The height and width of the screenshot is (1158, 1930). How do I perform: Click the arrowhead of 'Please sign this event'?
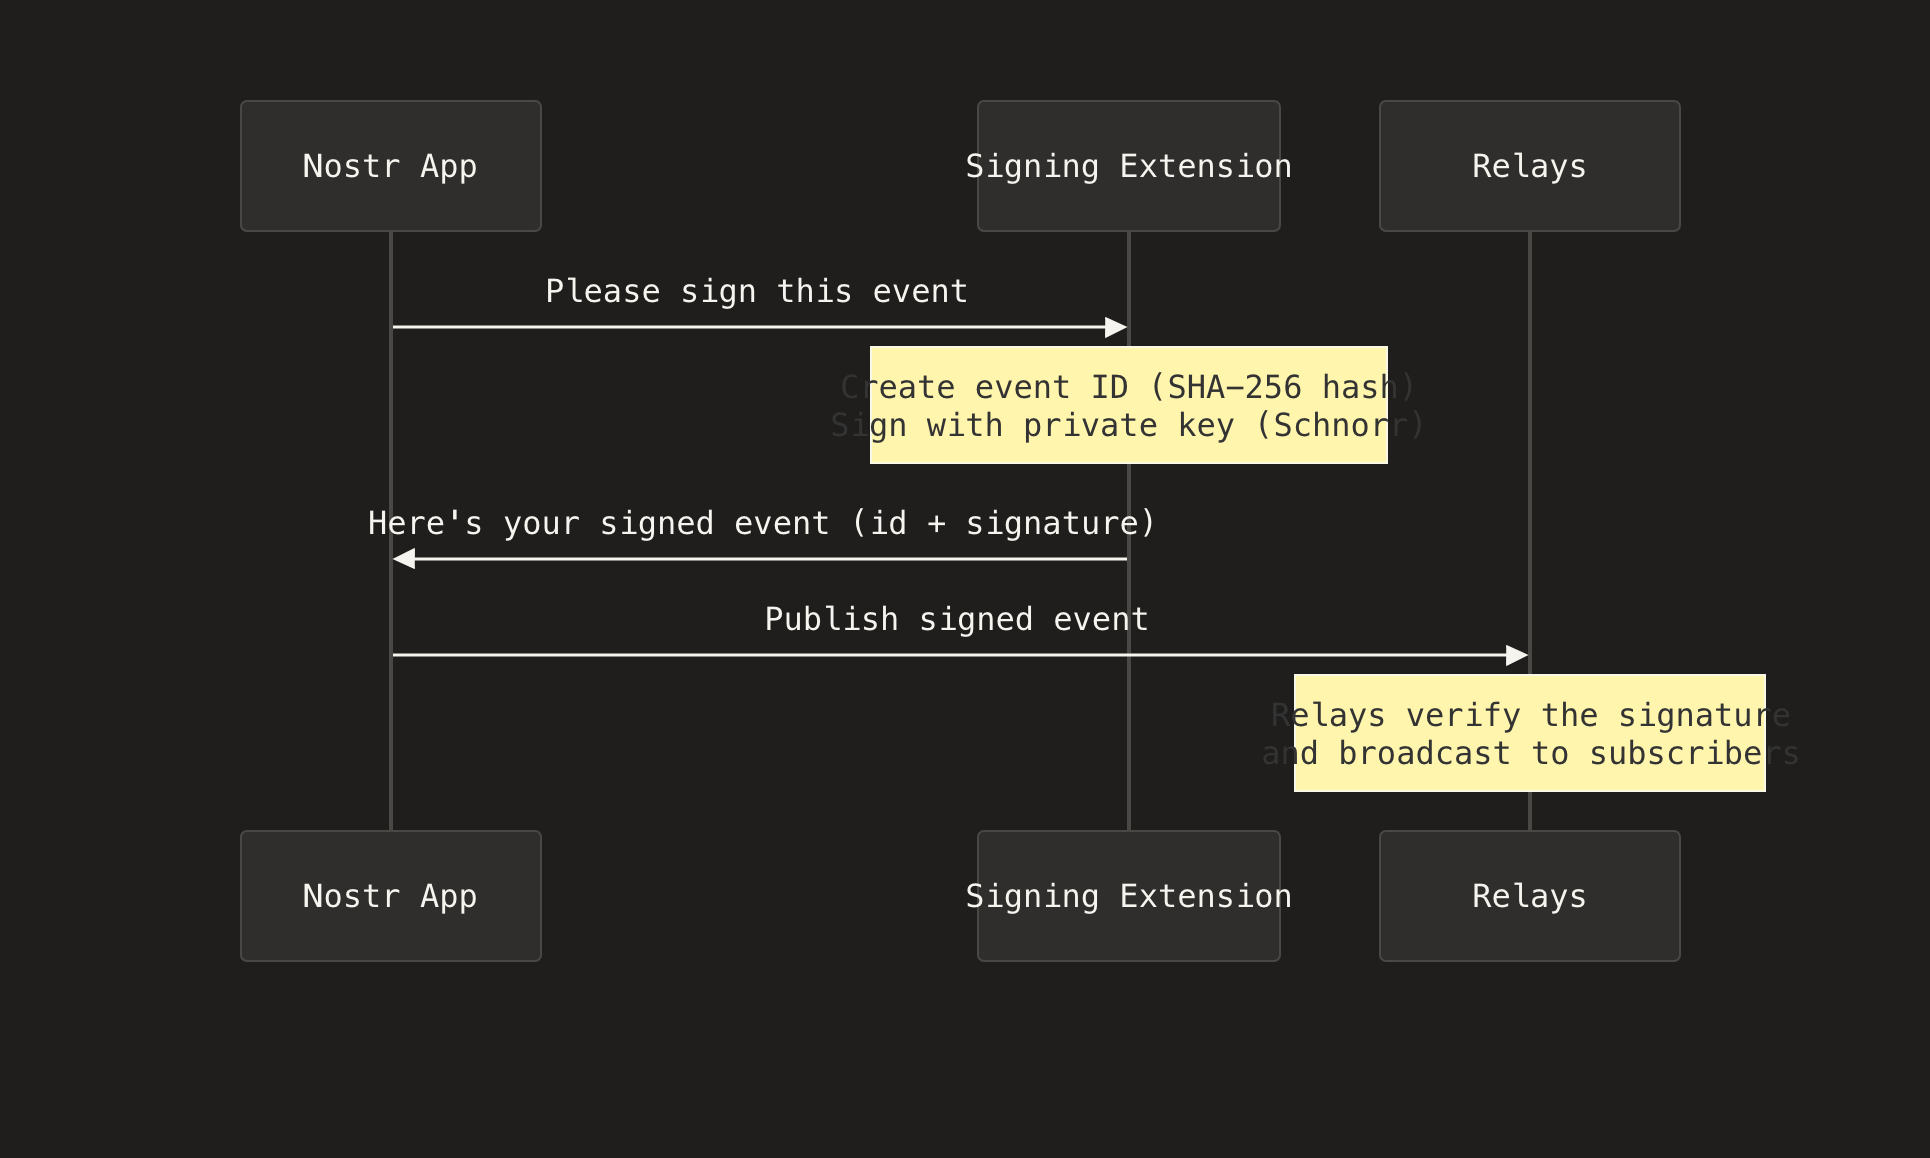[1116, 327]
